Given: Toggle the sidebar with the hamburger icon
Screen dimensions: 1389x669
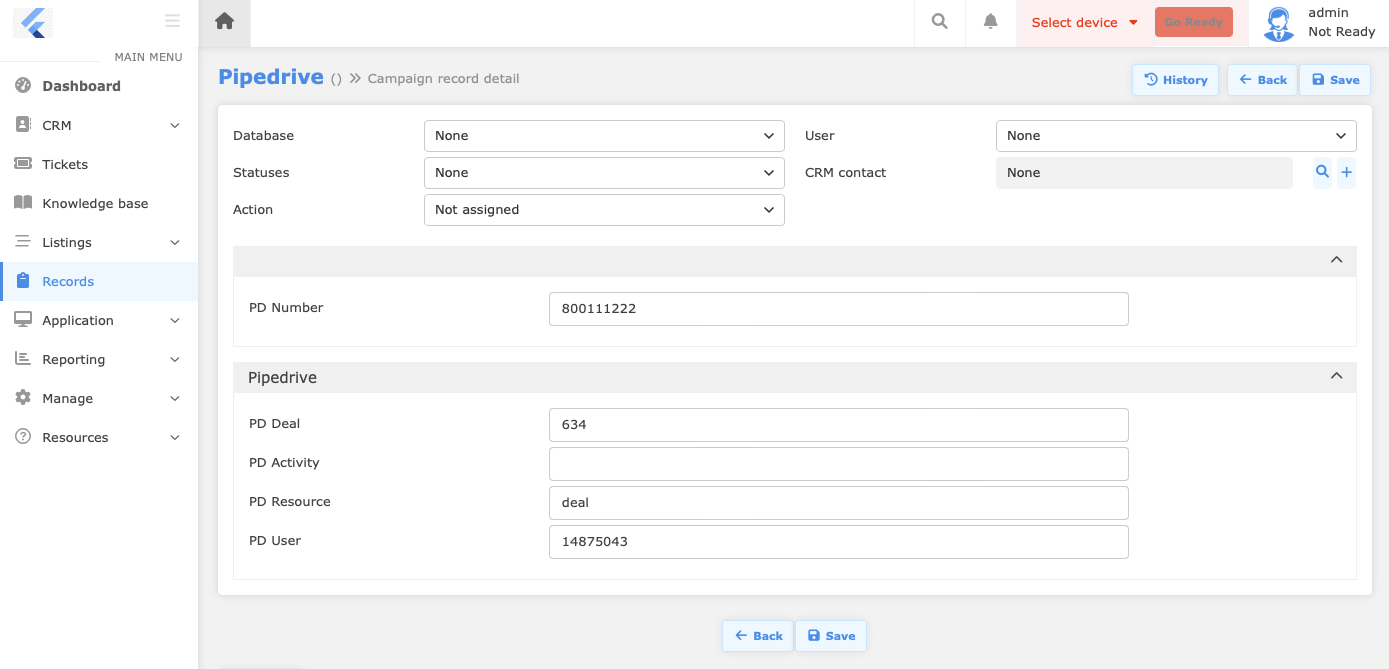Looking at the screenshot, I should pyautogui.click(x=172, y=20).
